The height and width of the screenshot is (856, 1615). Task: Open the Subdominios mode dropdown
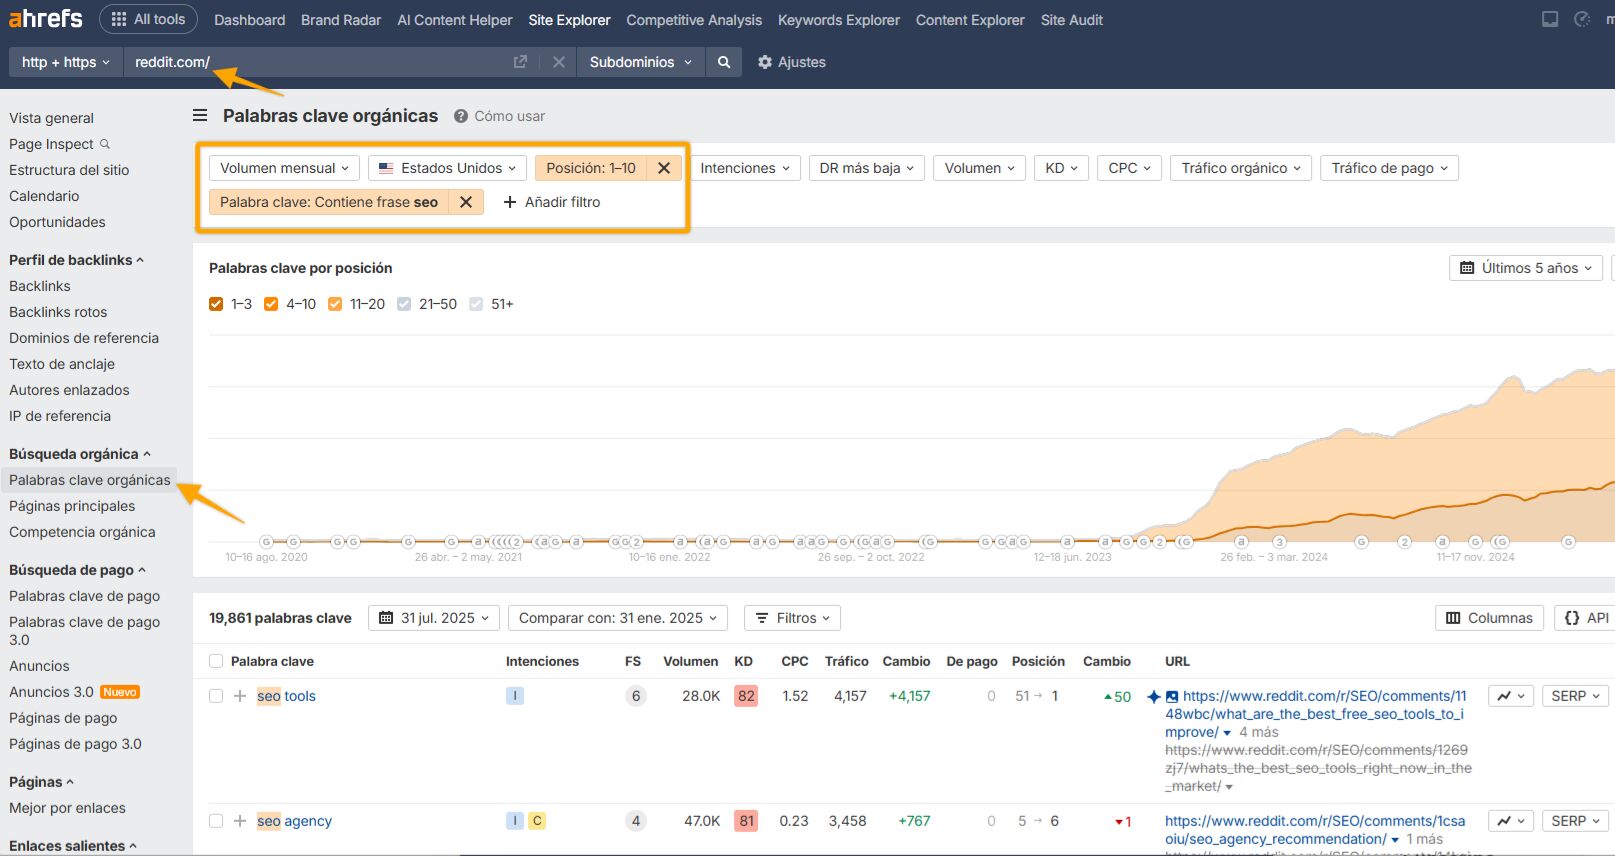(640, 62)
